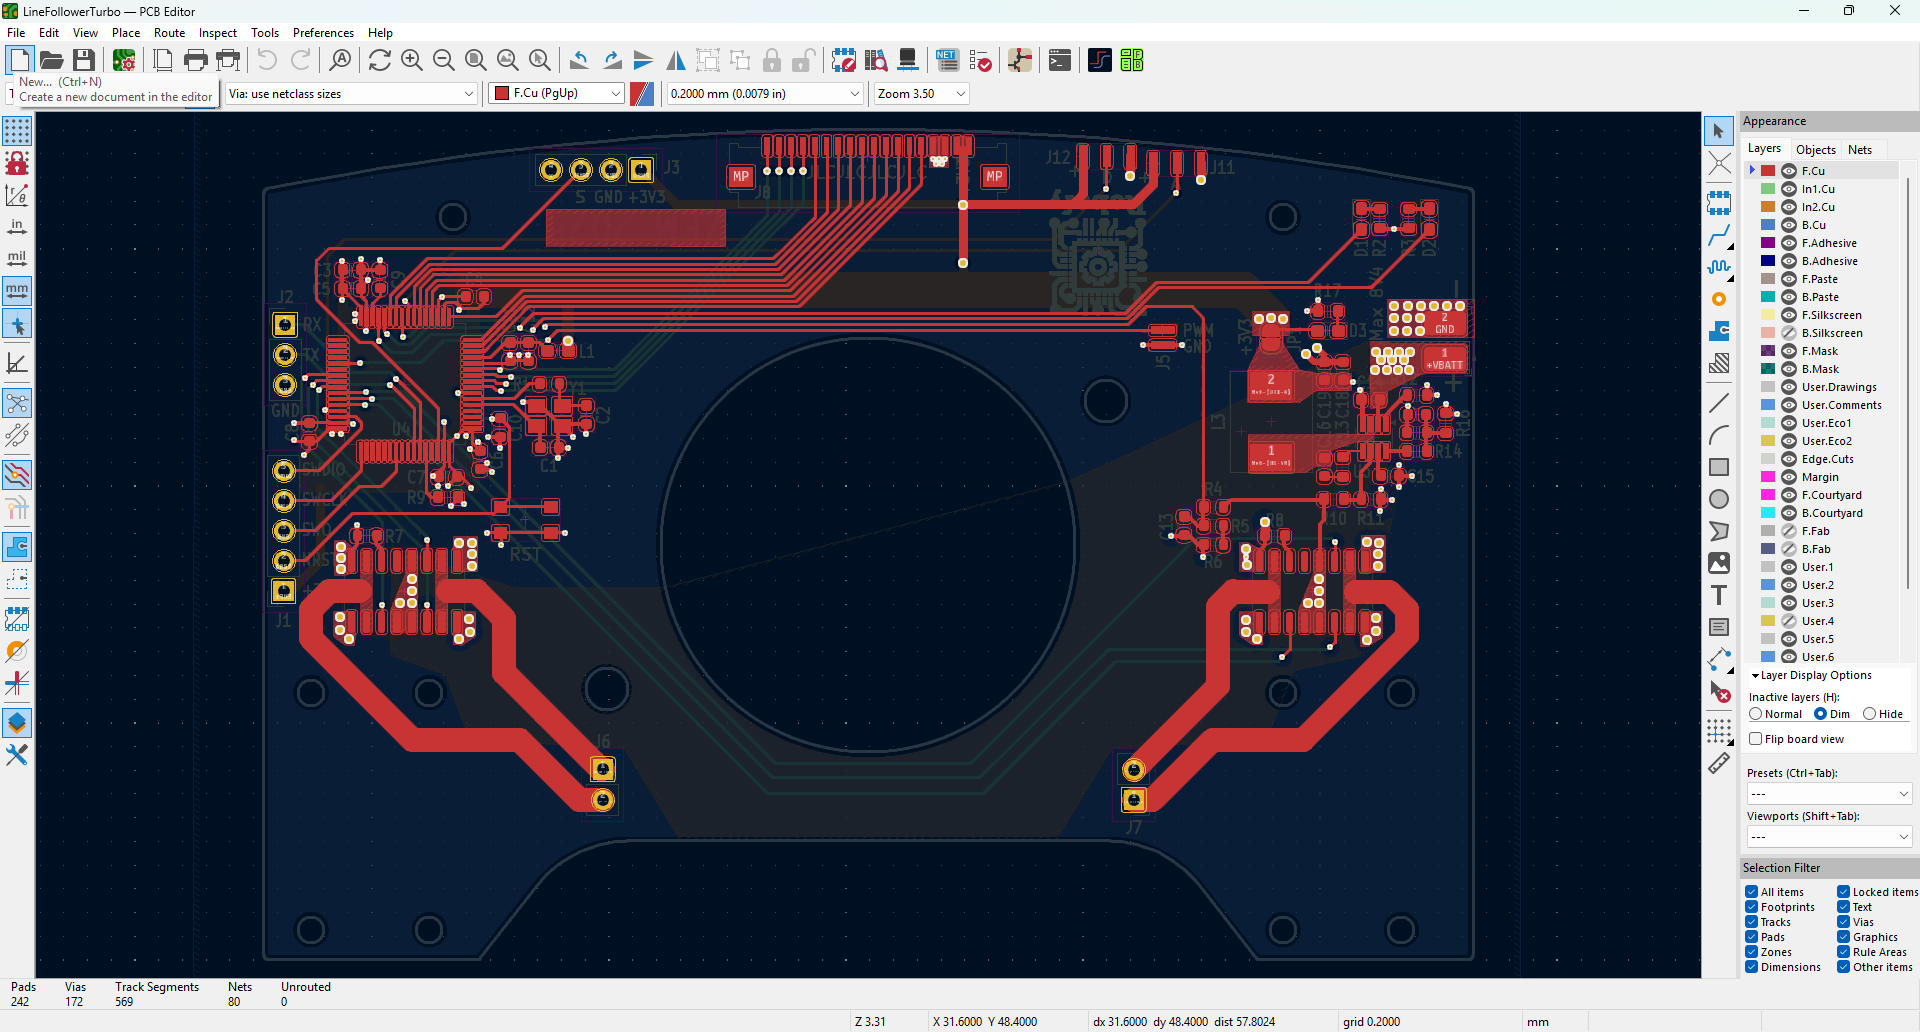The image size is (1920, 1032).
Task: Refresh the board view
Action: [380, 61]
